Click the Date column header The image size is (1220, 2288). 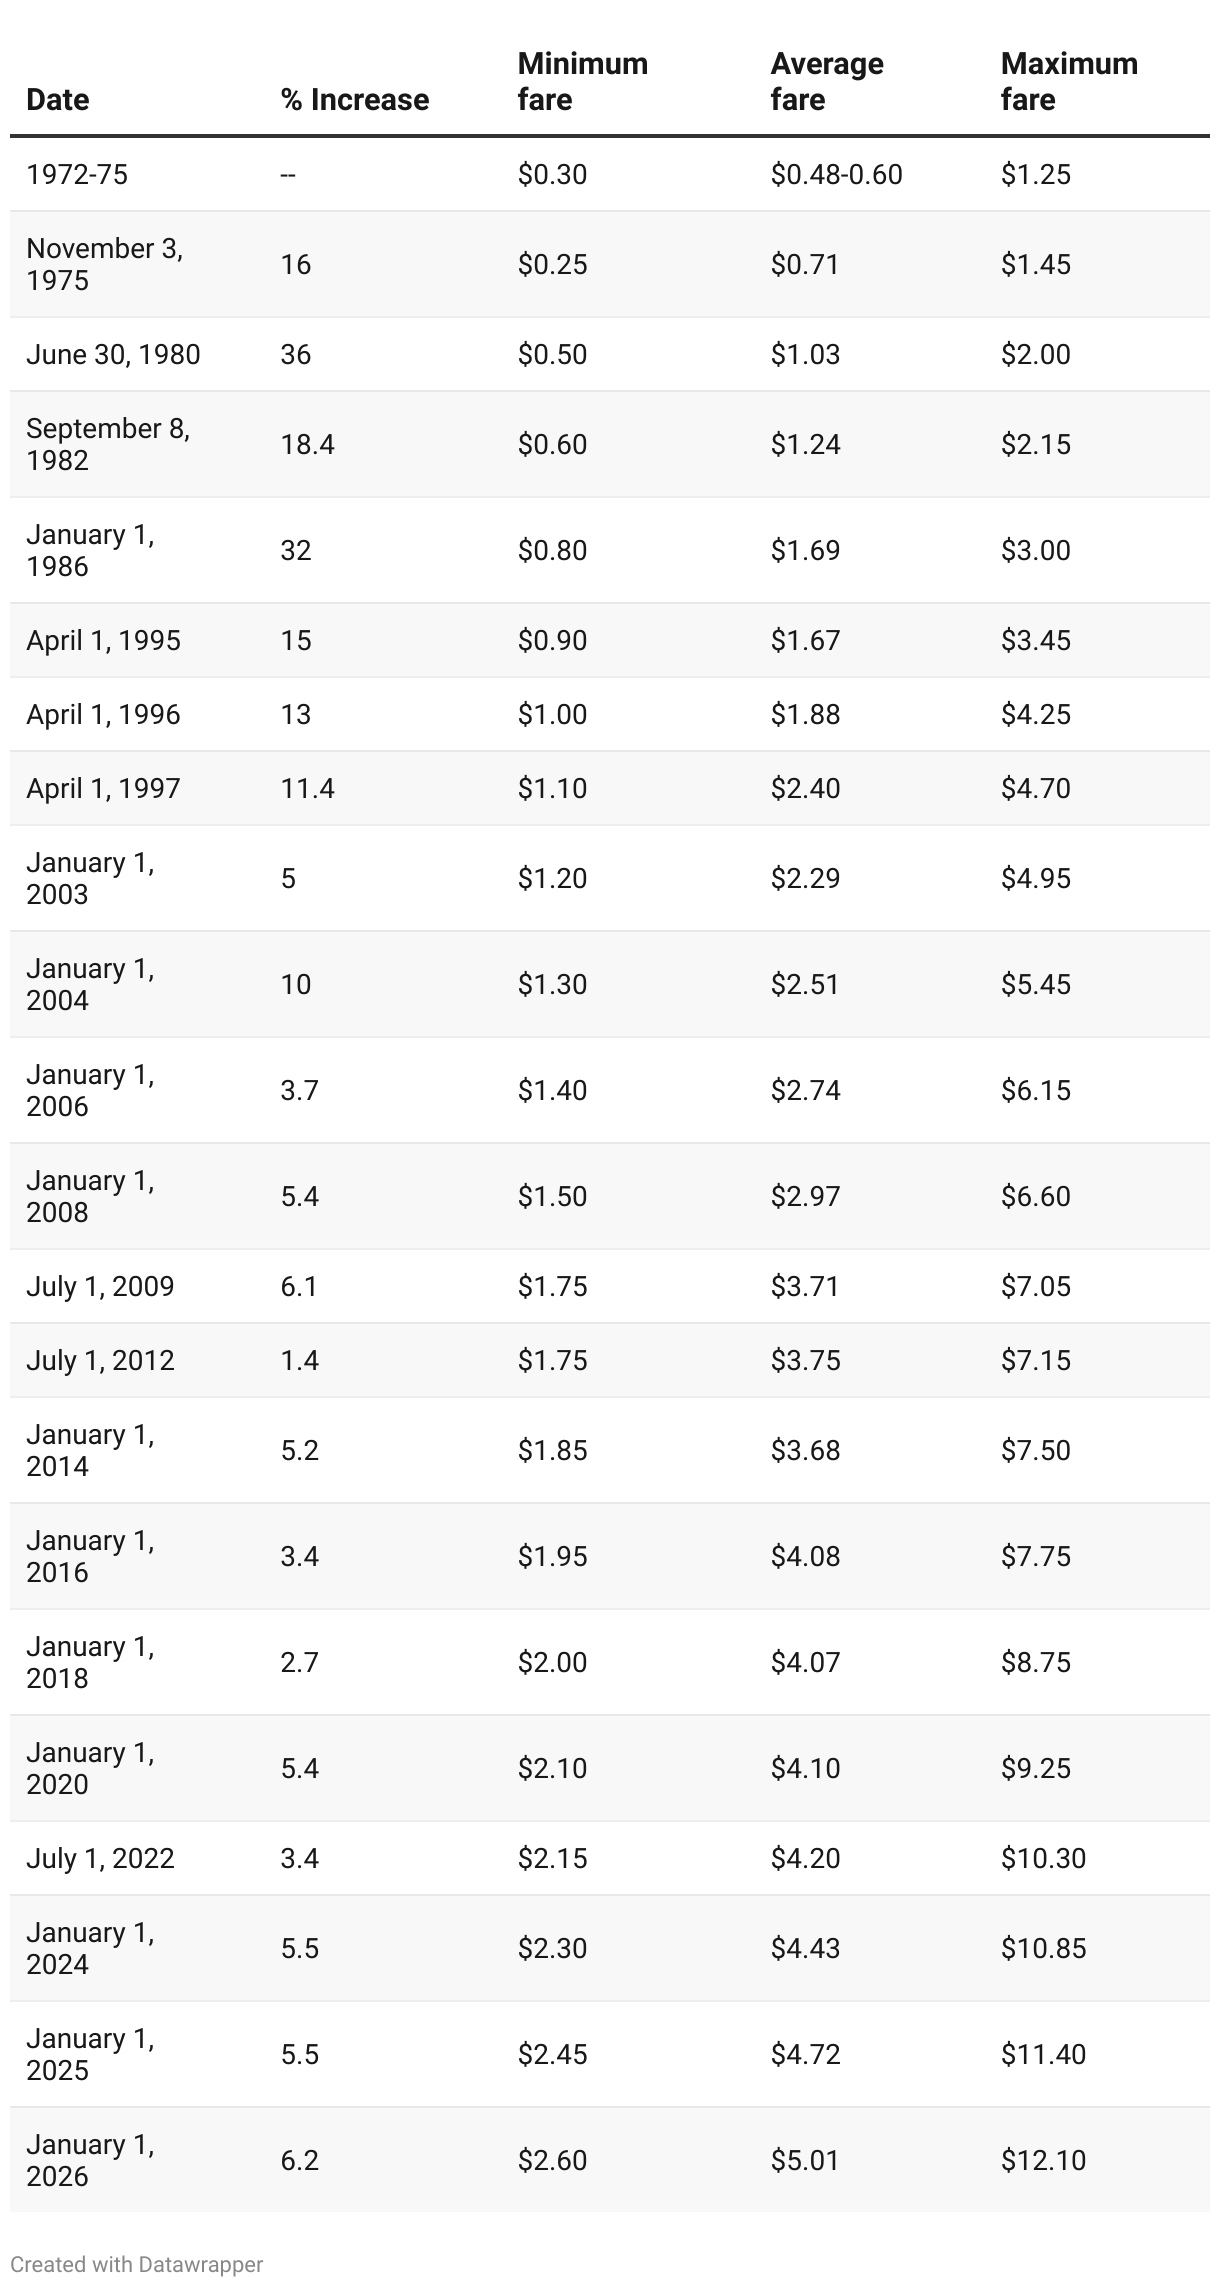(58, 100)
